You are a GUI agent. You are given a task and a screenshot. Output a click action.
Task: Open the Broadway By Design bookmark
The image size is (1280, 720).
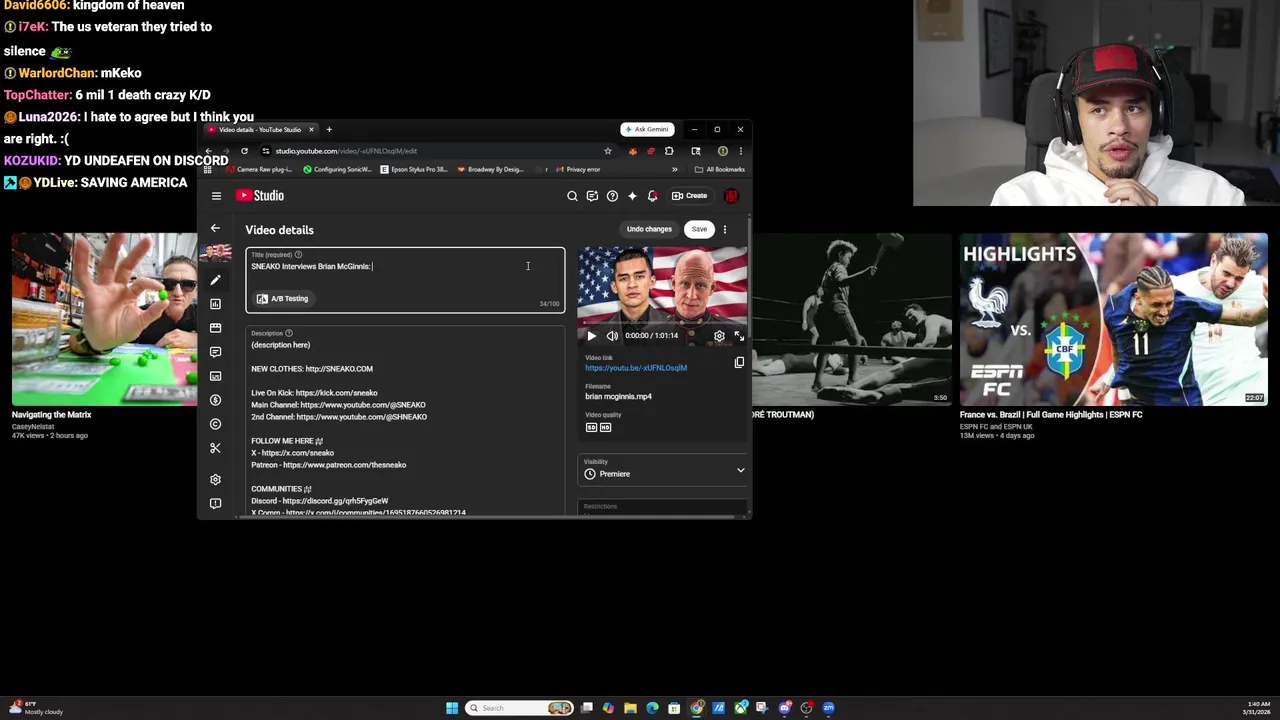point(490,169)
